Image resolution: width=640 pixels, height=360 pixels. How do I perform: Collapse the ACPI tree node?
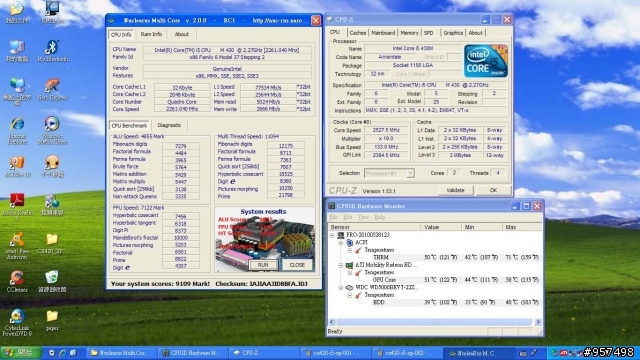pyautogui.click(x=341, y=242)
